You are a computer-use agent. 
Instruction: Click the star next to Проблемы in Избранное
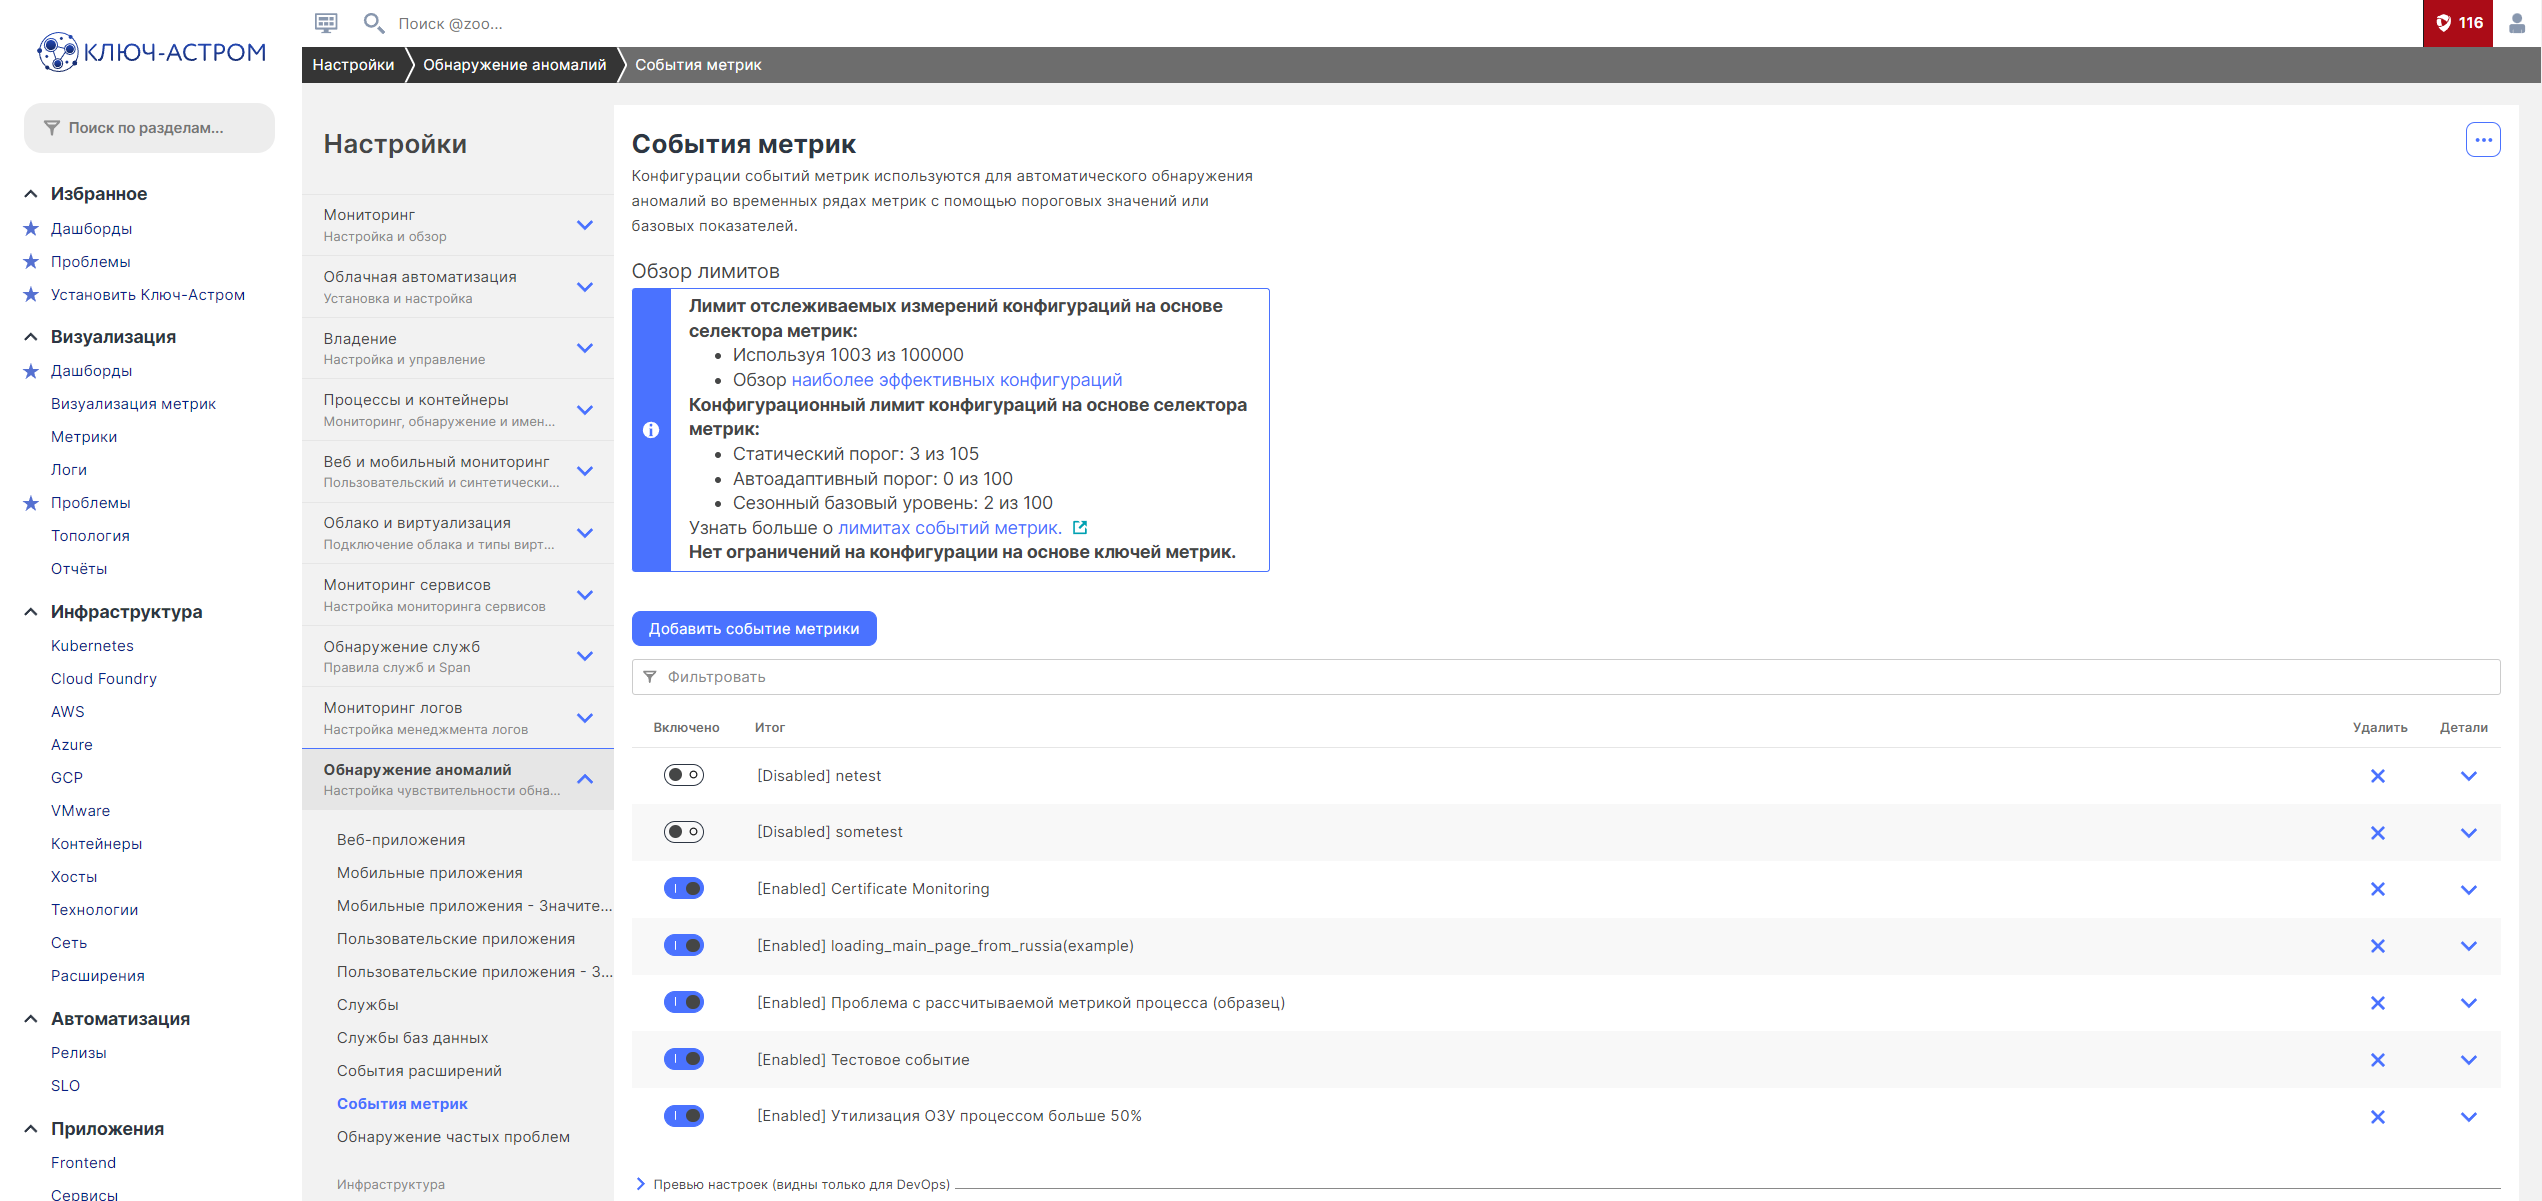(x=31, y=262)
